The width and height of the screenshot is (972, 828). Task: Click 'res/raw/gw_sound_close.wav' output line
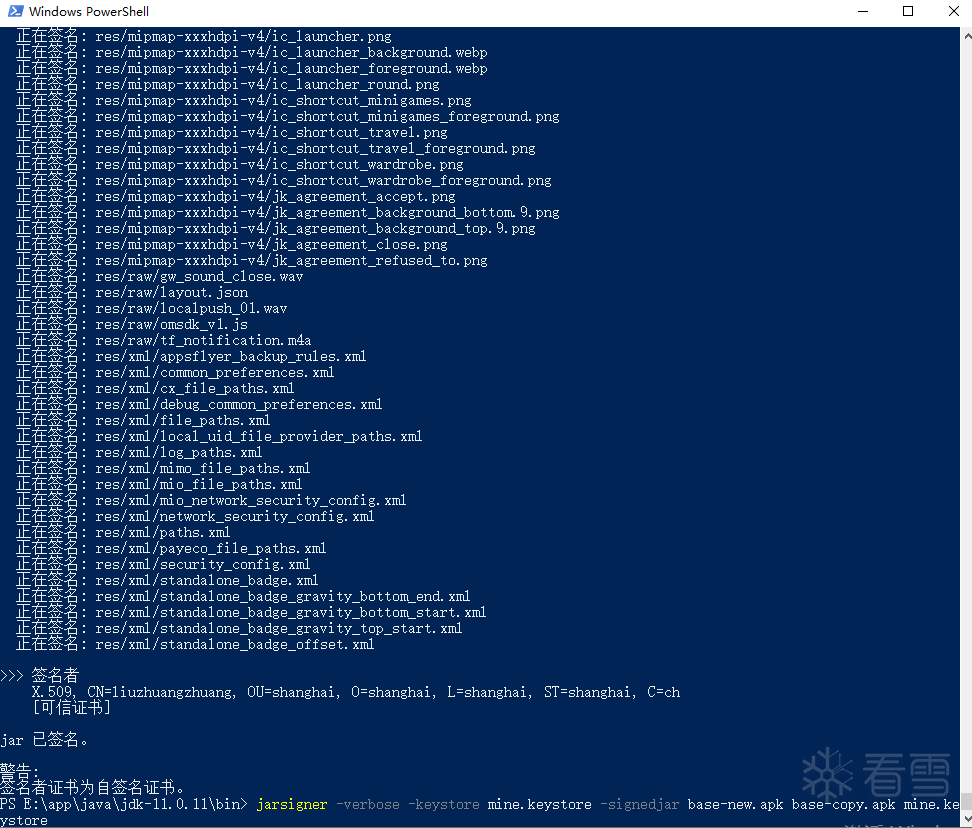pyautogui.click(x=160, y=276)
